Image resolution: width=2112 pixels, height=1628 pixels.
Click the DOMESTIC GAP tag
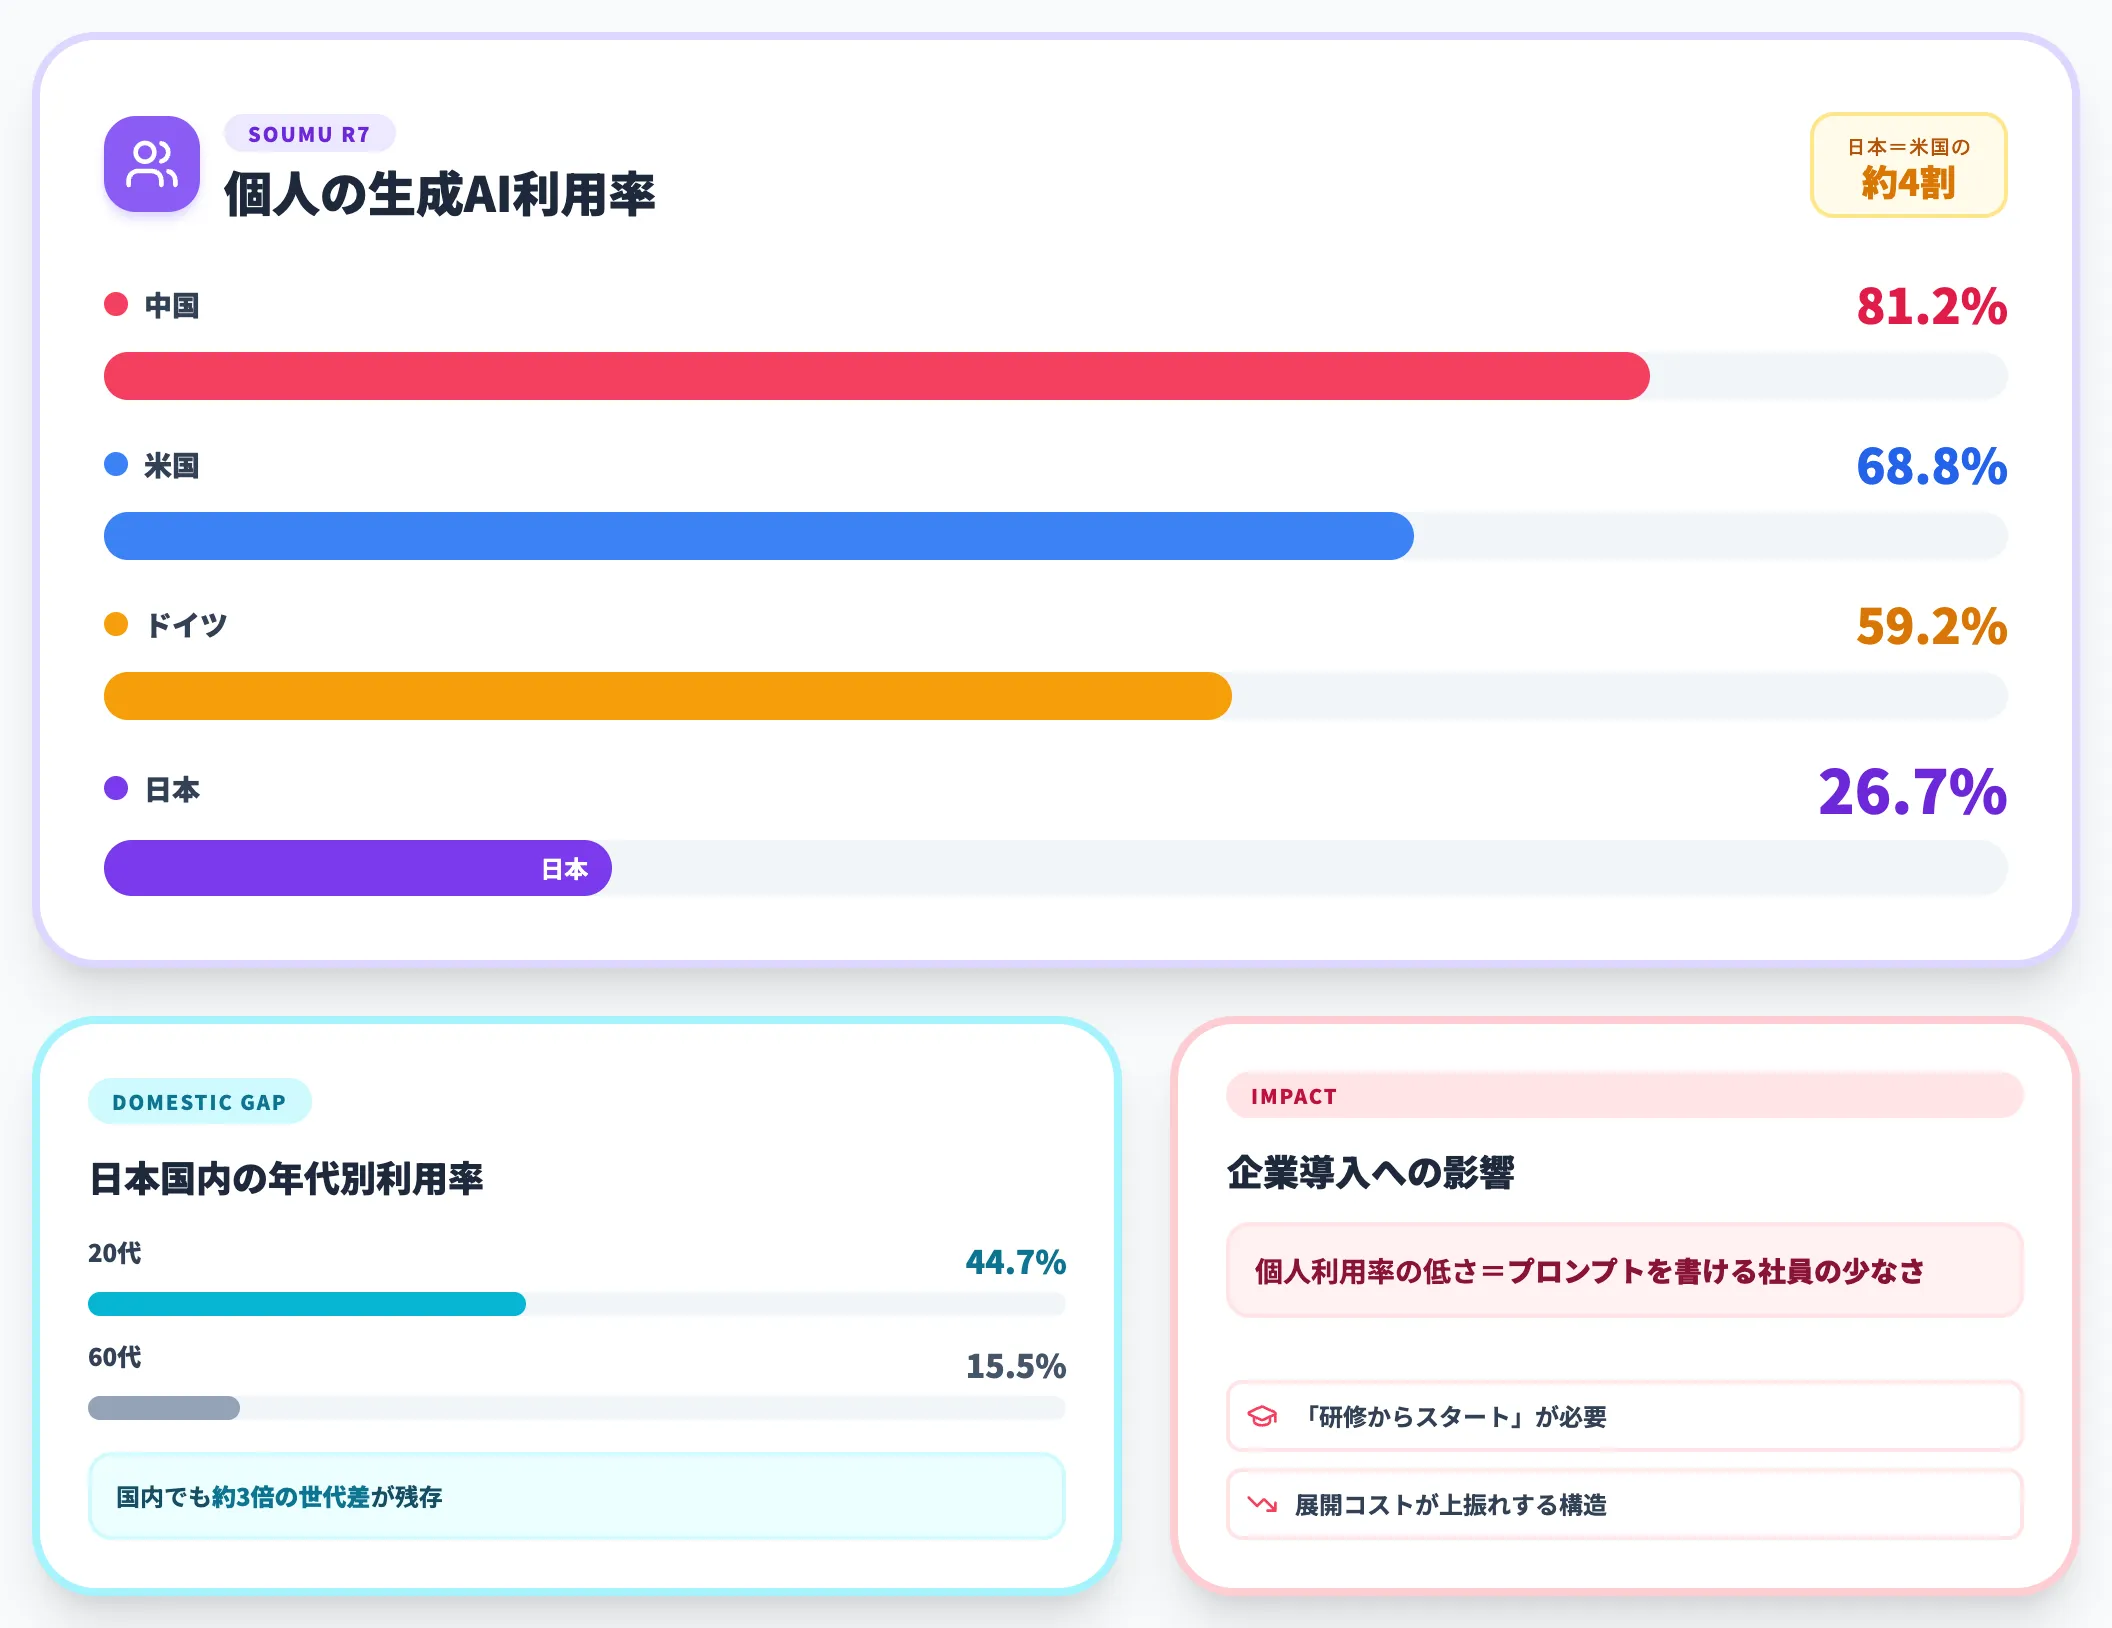(x=200, y=1102)
